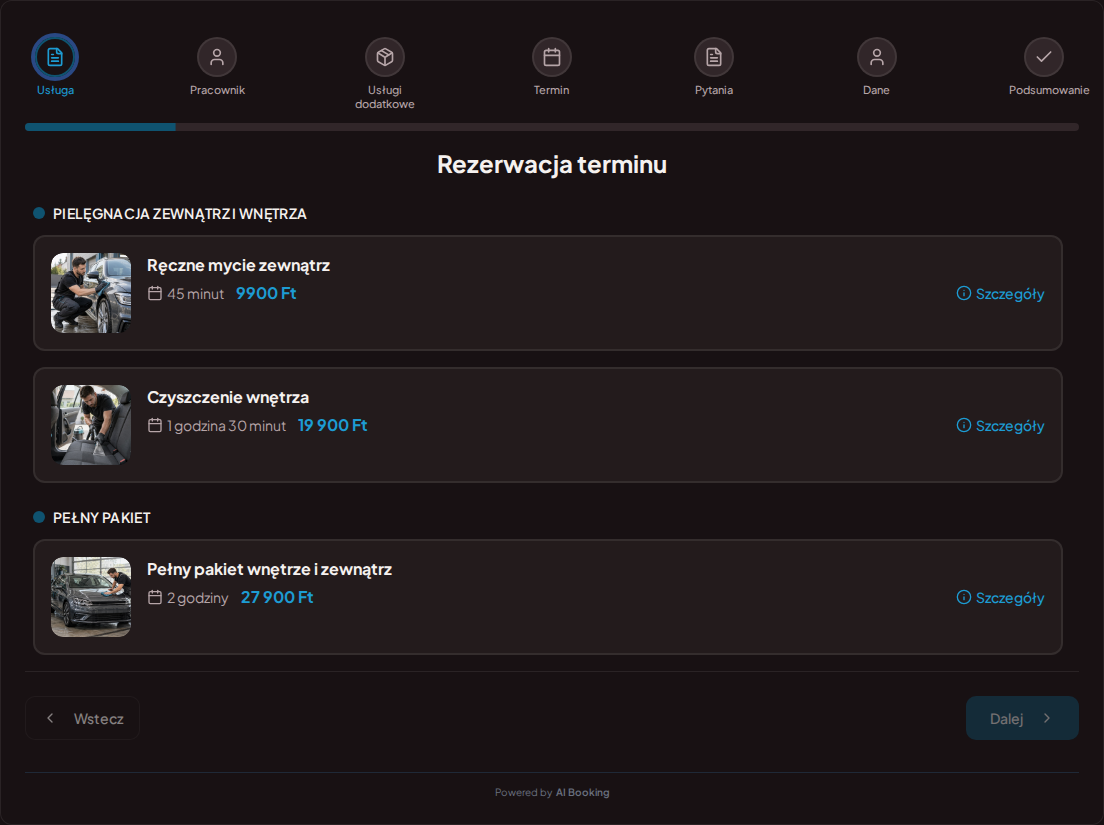The height and width of the screenshot is (825, 1104).
Task: Click the Podsumowanie step label
Action: point(1048,90)
